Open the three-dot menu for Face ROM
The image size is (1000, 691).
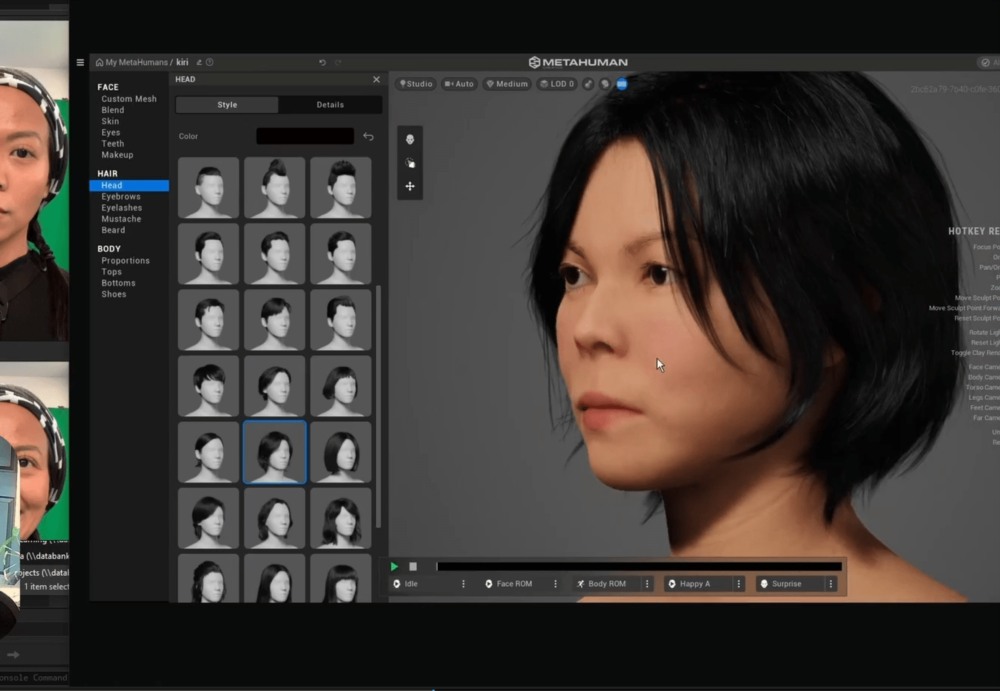point(555,584)
